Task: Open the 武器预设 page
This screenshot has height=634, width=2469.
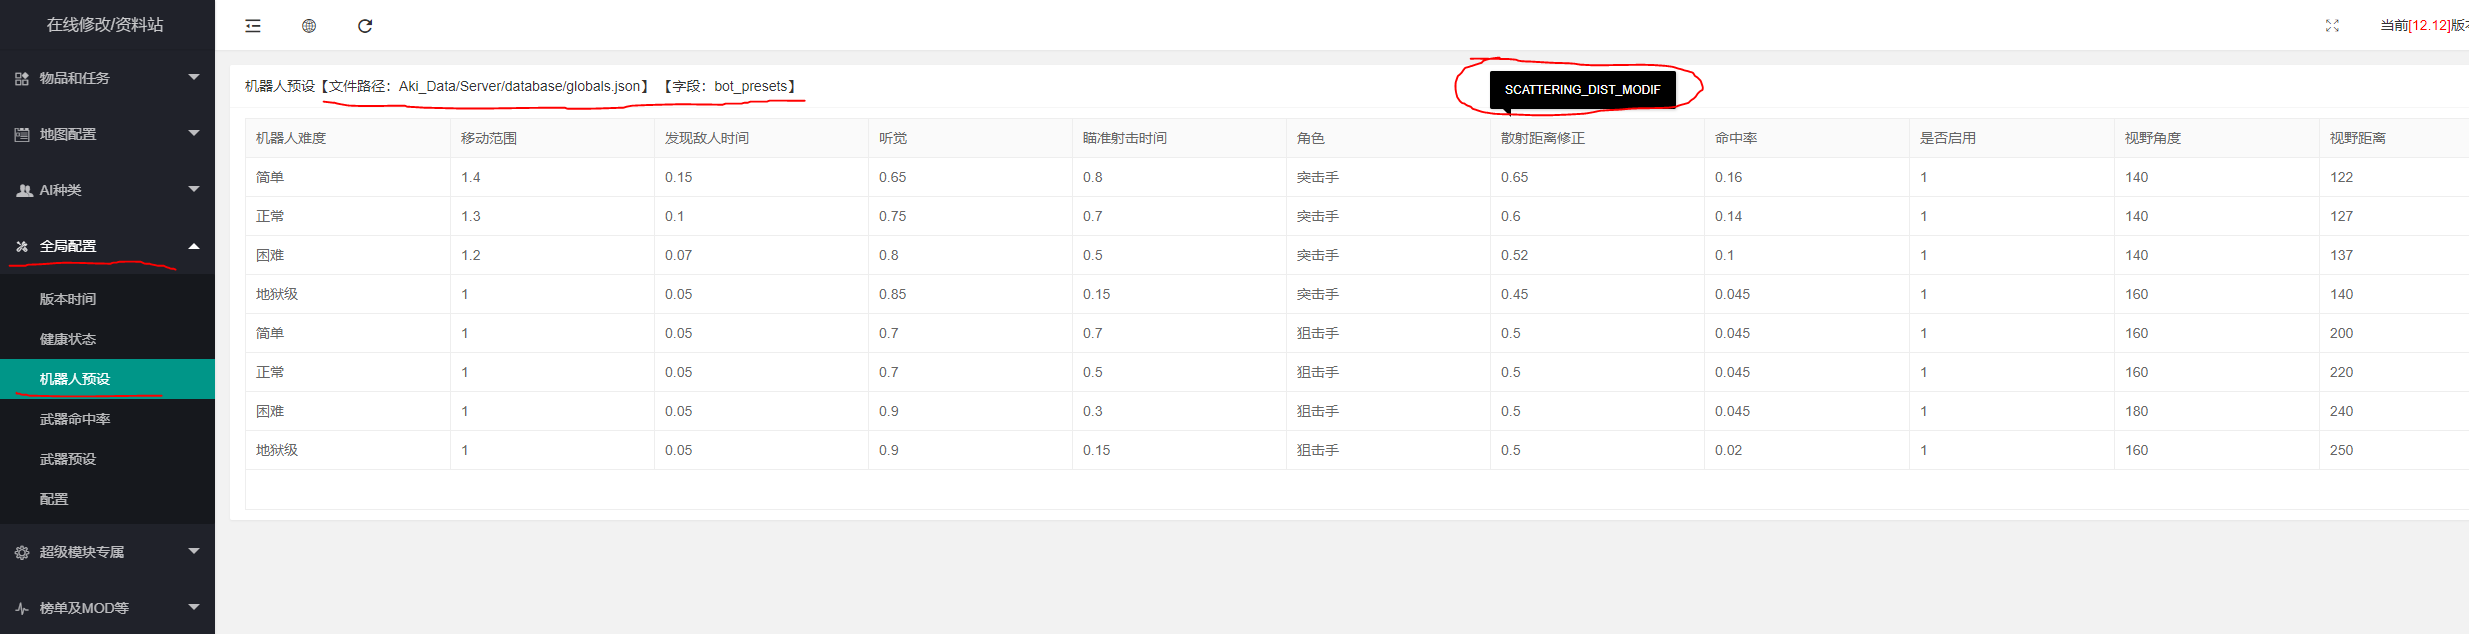Action: click(x=68, y=459)
